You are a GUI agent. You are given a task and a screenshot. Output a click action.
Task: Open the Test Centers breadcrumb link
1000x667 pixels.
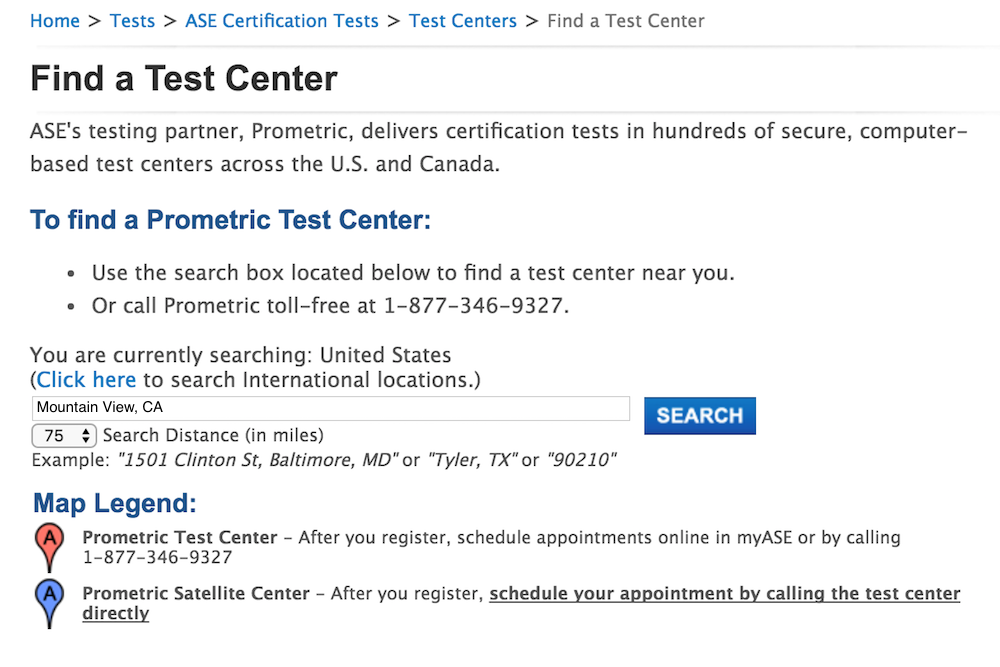coord(462,21)
